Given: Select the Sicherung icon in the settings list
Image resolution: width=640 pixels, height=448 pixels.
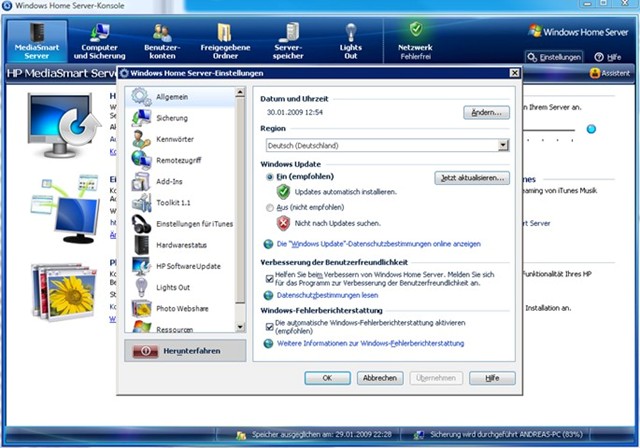Looking at the screenshot, I should click(141, 118).
